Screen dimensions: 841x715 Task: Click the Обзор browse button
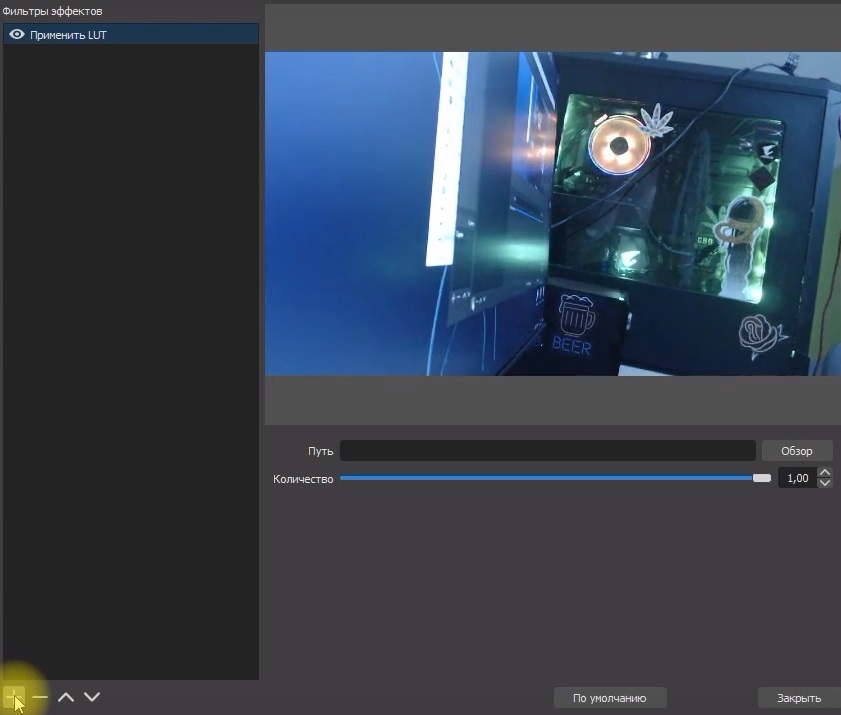tap(796, 451)
